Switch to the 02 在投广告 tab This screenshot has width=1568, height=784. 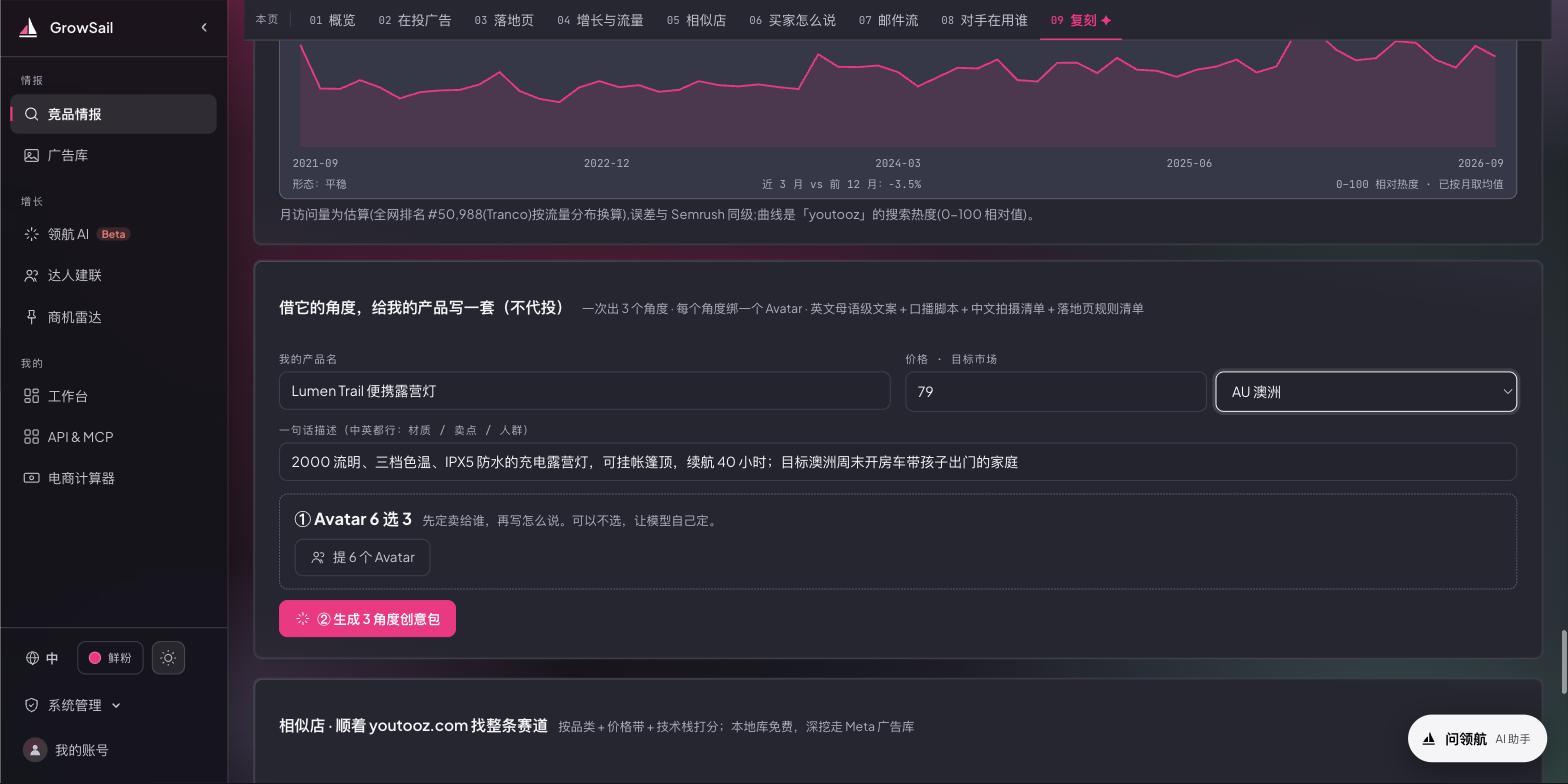pos(415,20)
